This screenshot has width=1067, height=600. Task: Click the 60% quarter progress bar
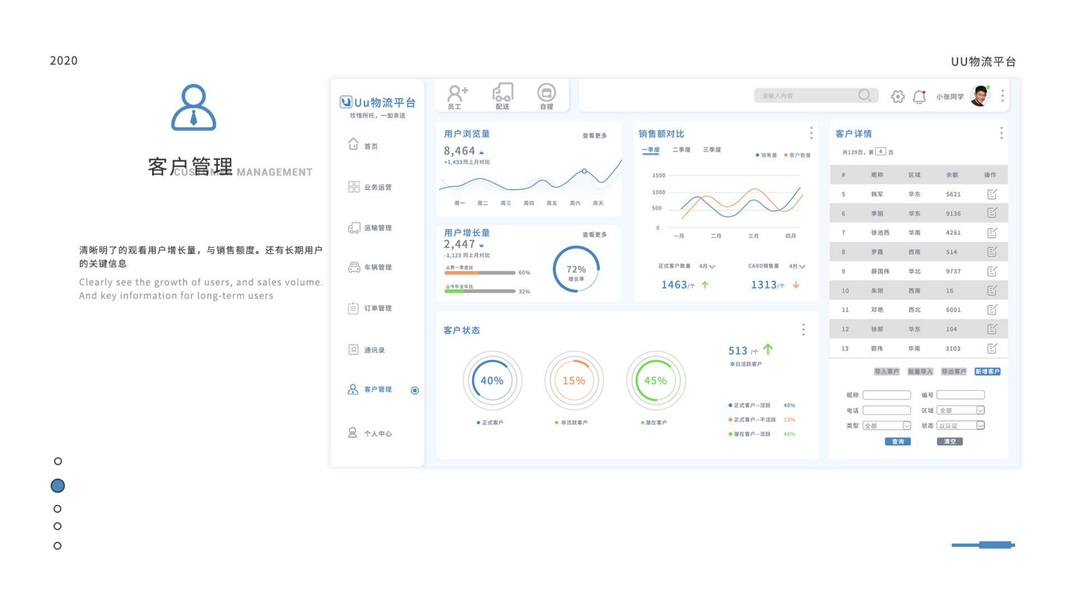tap(480, 273)
